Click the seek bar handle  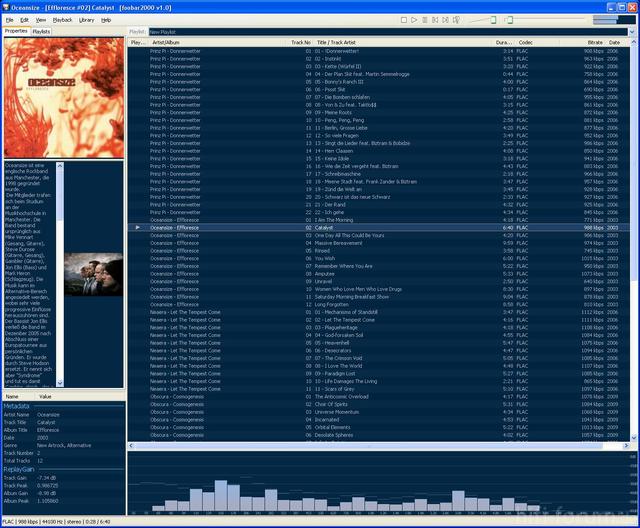509,20
